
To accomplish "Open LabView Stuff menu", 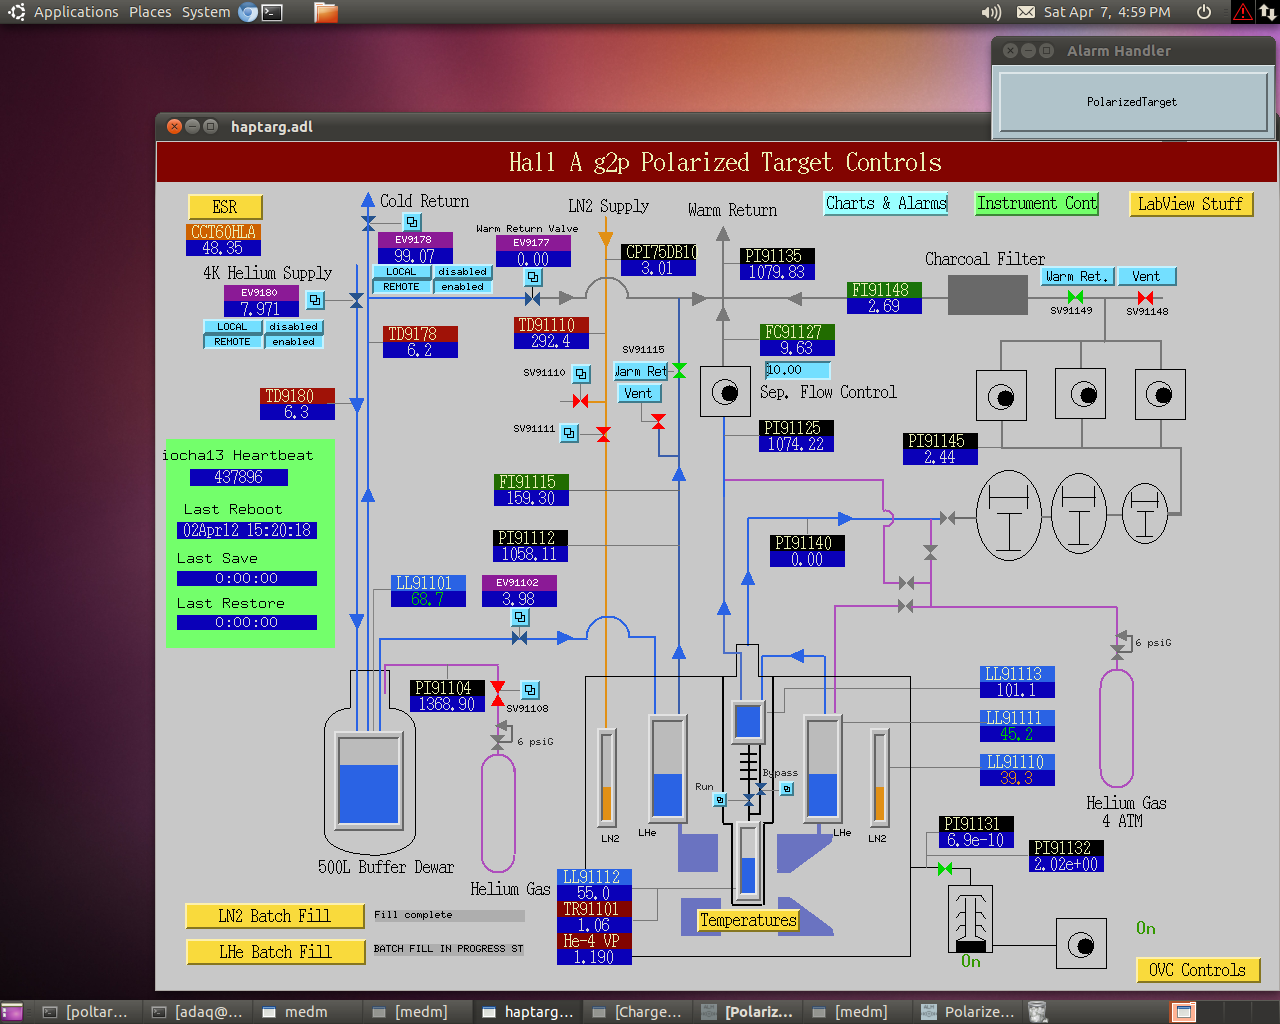I will pyautogui.click(x=1190, y=204).
